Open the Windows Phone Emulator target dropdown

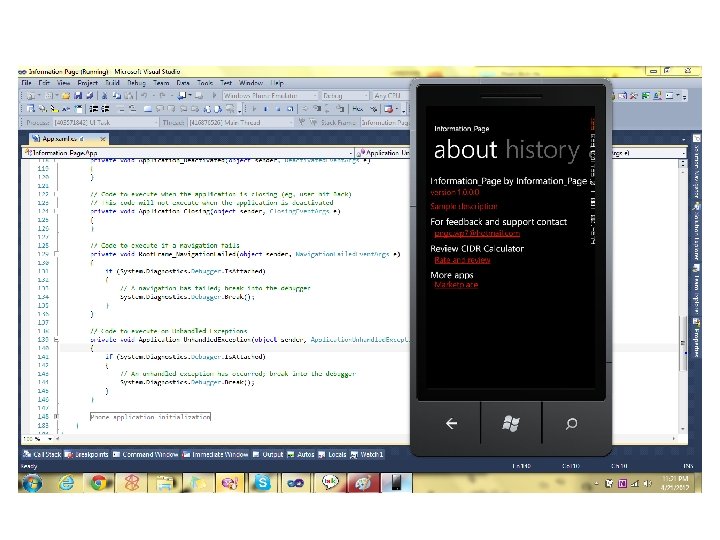[x=270, y=96]
